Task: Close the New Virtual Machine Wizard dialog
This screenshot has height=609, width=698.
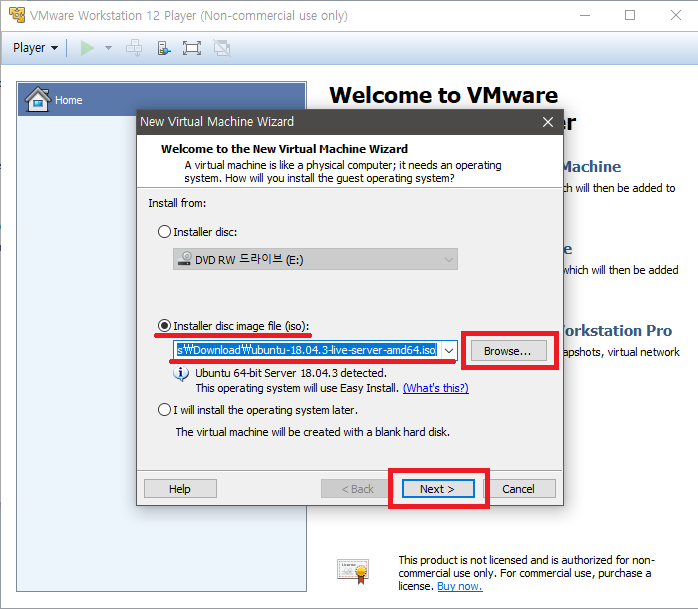Action: pos(548,122)
